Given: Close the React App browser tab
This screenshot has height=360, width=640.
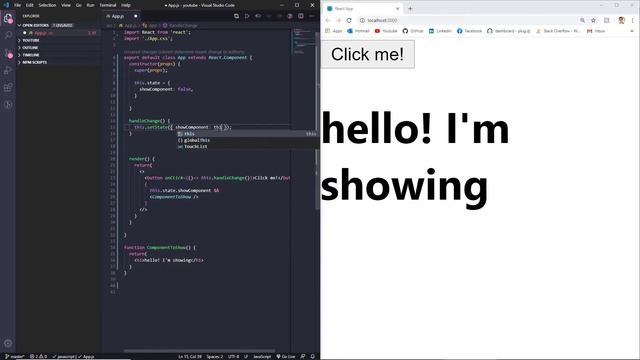Looking at the screenshot, I should (x=398, y=8).
